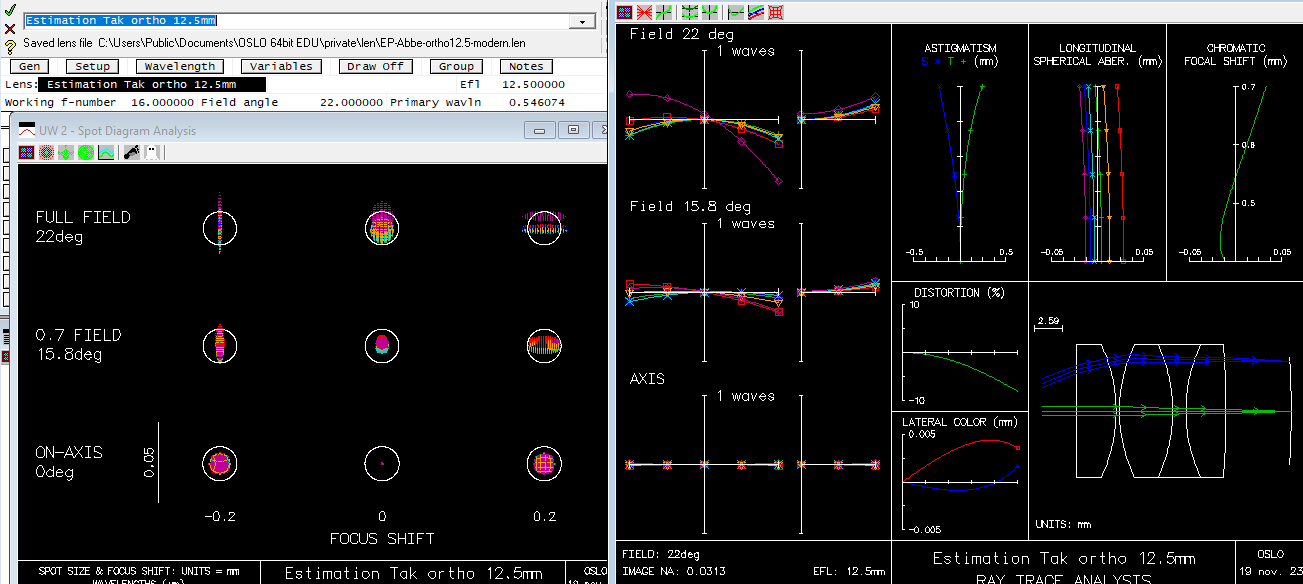
Task: Open the lens name history dropdown
Action: click(x=582, y=21)
